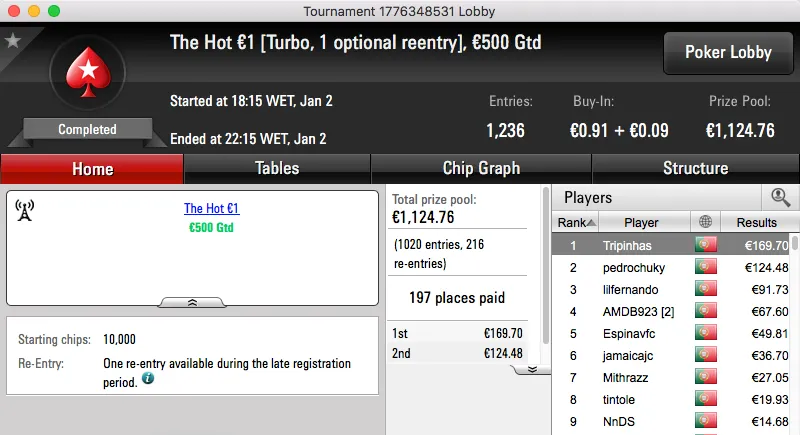
Task: Click the Portugal flag beside pedrochuky
Action: click(708, 267)
